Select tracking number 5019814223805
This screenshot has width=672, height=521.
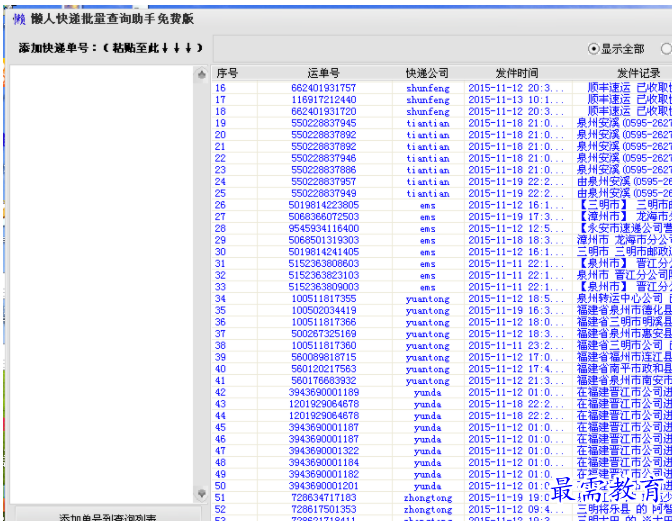pyautogui.click(x=324, y=205)
